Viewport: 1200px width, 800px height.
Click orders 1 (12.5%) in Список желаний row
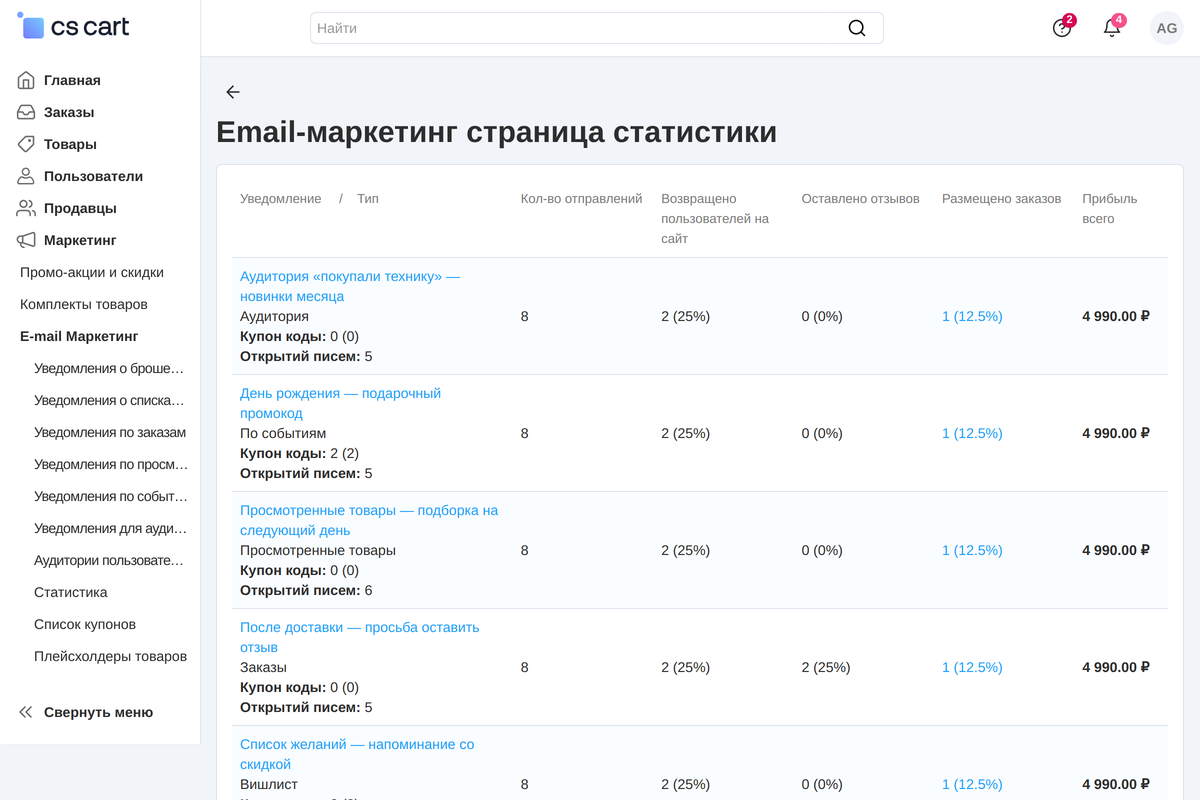pyautogui.click(x=972, y=784)
